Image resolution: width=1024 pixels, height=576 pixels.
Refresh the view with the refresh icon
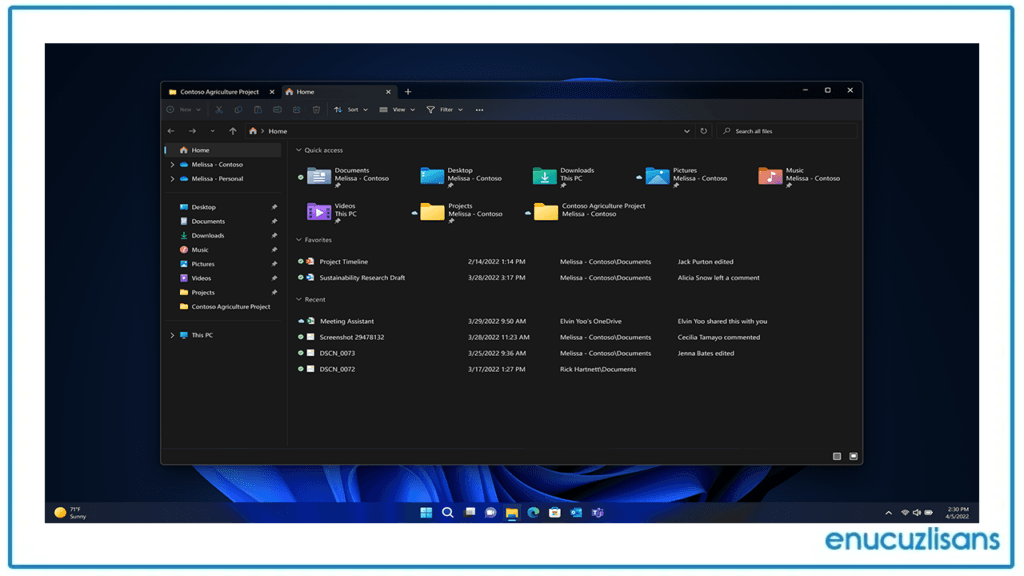(703, 131)
